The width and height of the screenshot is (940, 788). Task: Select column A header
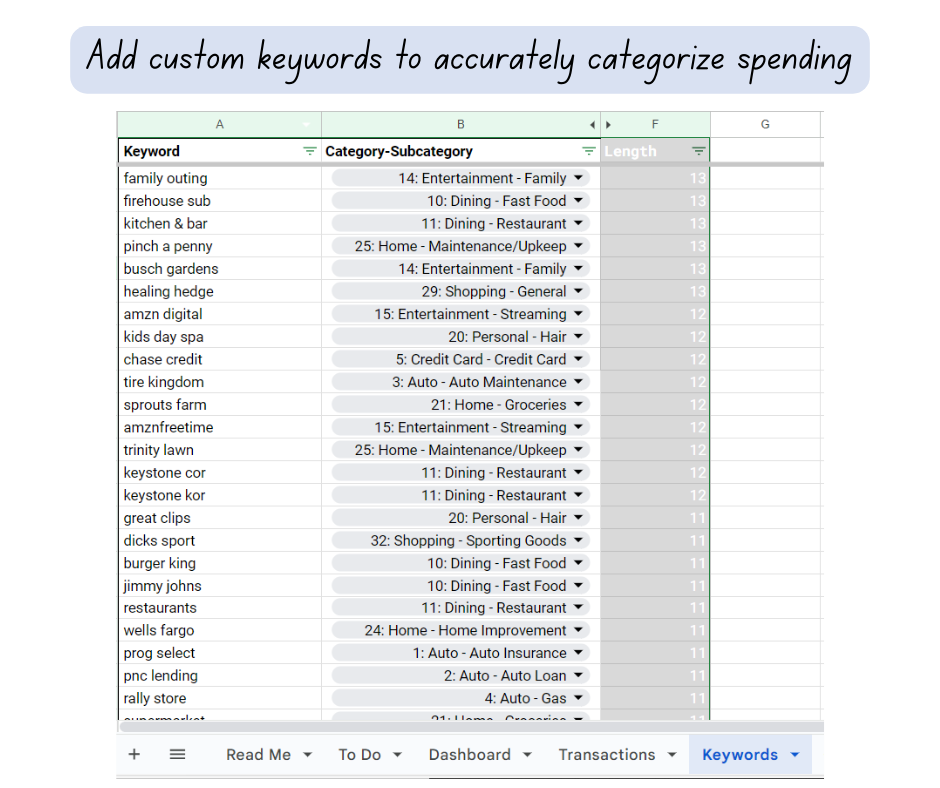[x=219, y=125]
